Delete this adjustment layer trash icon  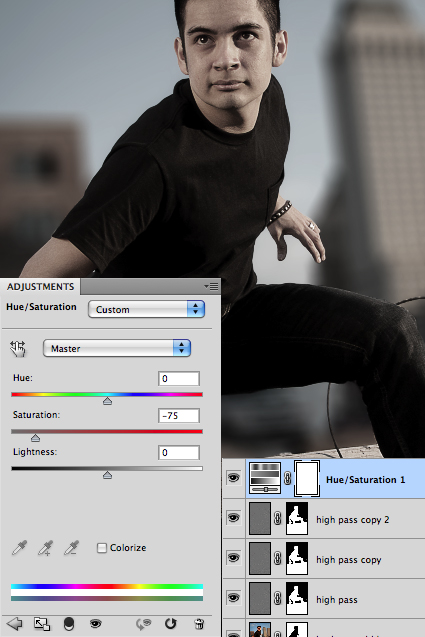coord(199,624)
